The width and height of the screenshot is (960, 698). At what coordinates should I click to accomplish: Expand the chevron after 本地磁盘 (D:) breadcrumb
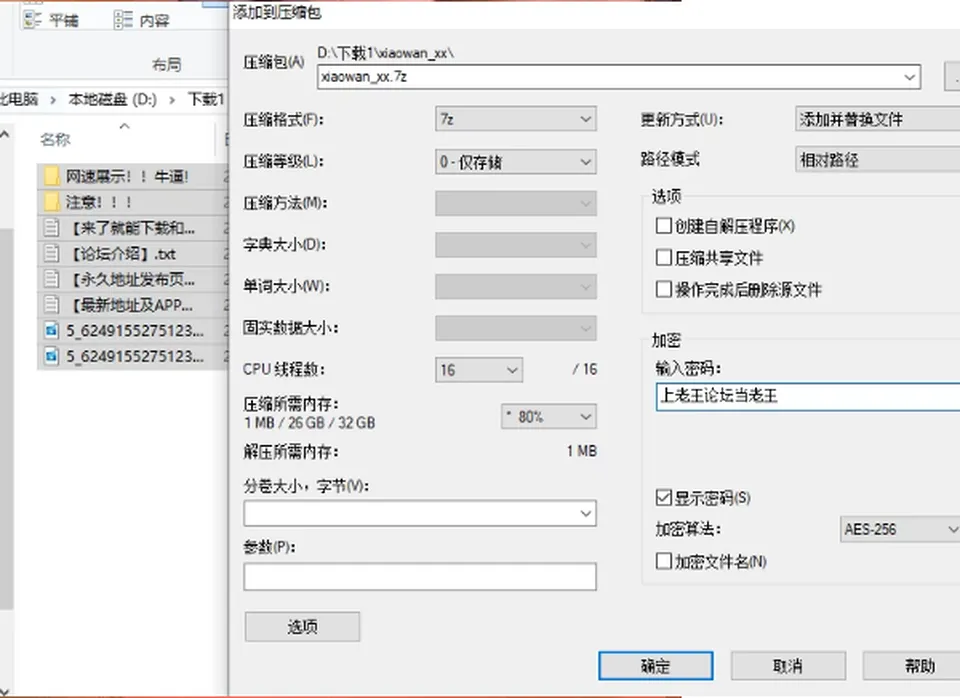(x=172, y=100)
